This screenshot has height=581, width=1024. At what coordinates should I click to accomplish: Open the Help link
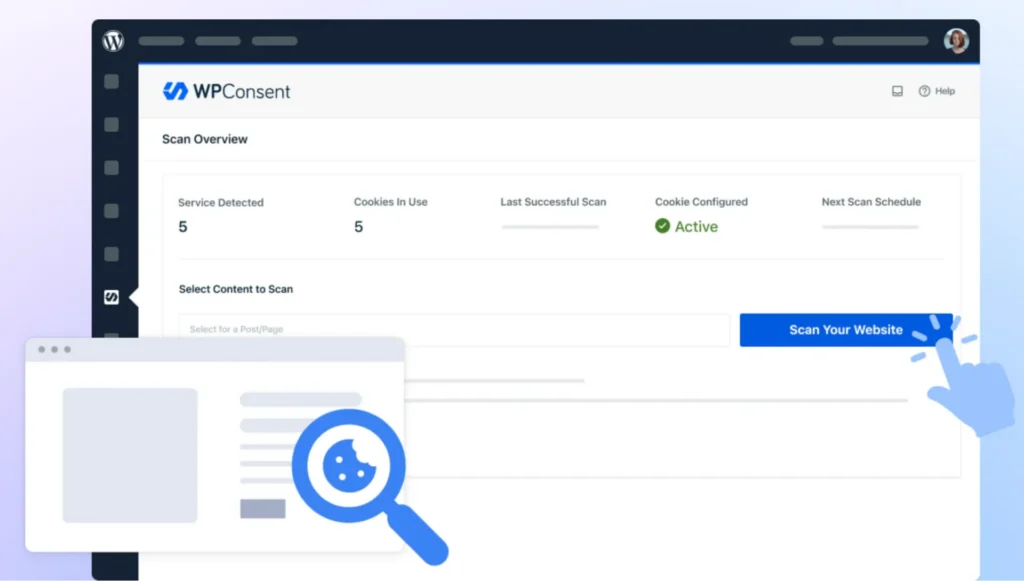[937, 91]
